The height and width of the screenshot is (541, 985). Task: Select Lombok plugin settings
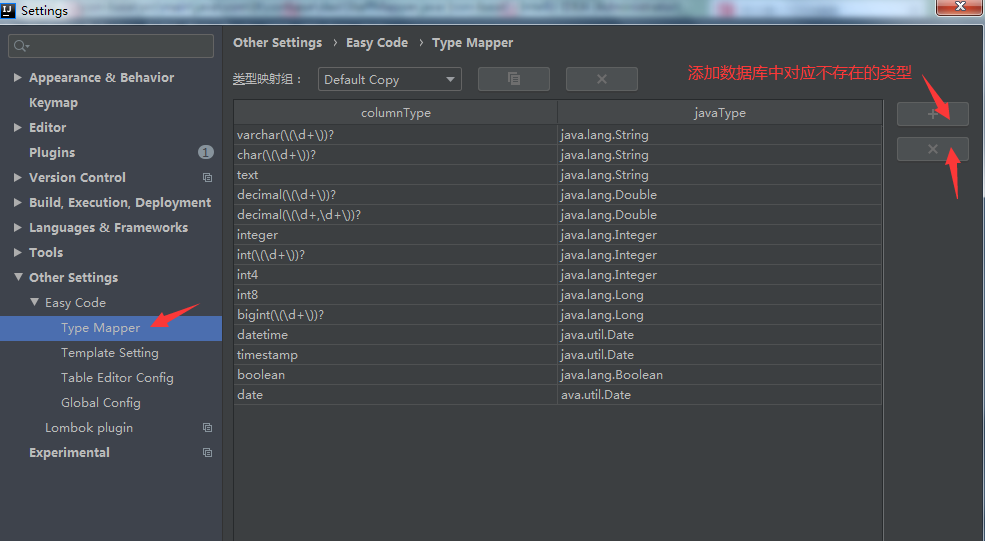[x=89, y=428]
